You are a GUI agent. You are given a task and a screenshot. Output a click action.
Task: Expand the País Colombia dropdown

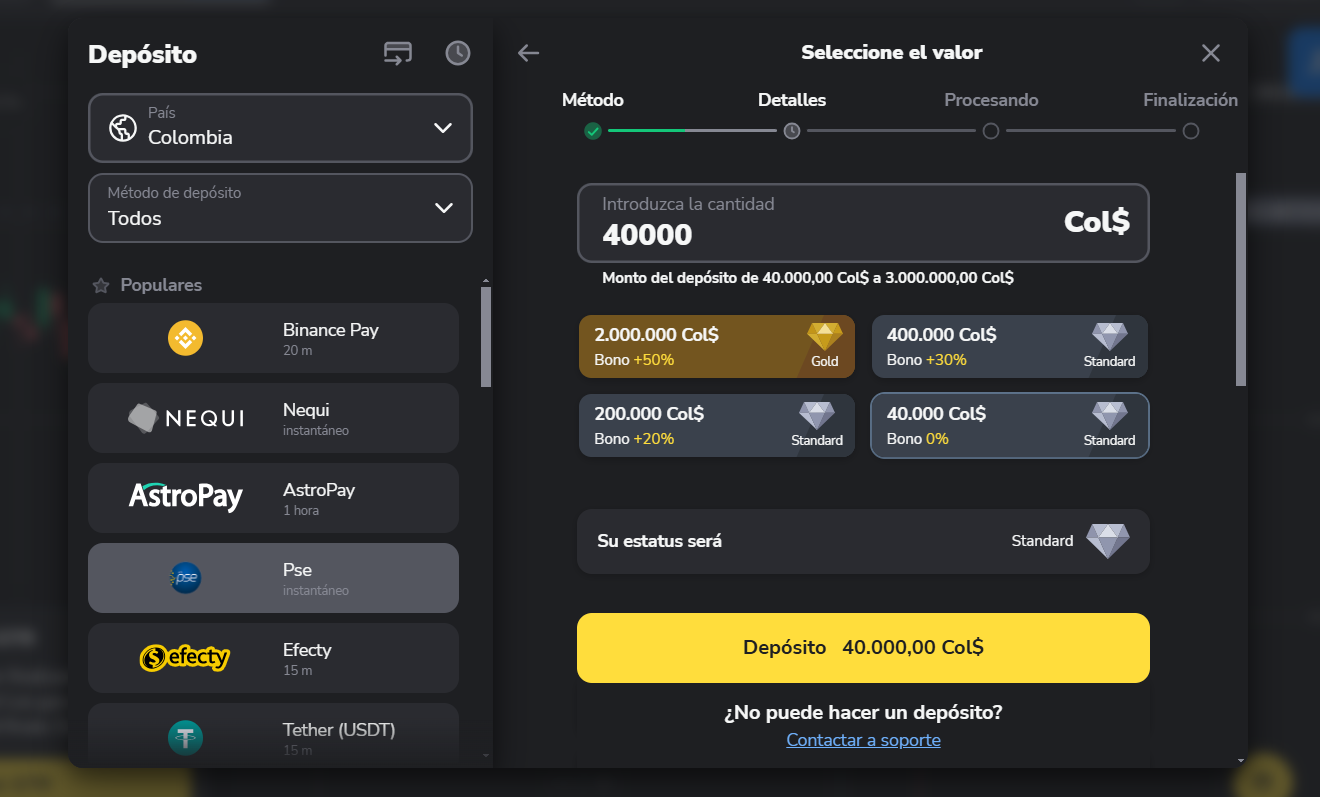pos(280,127)
